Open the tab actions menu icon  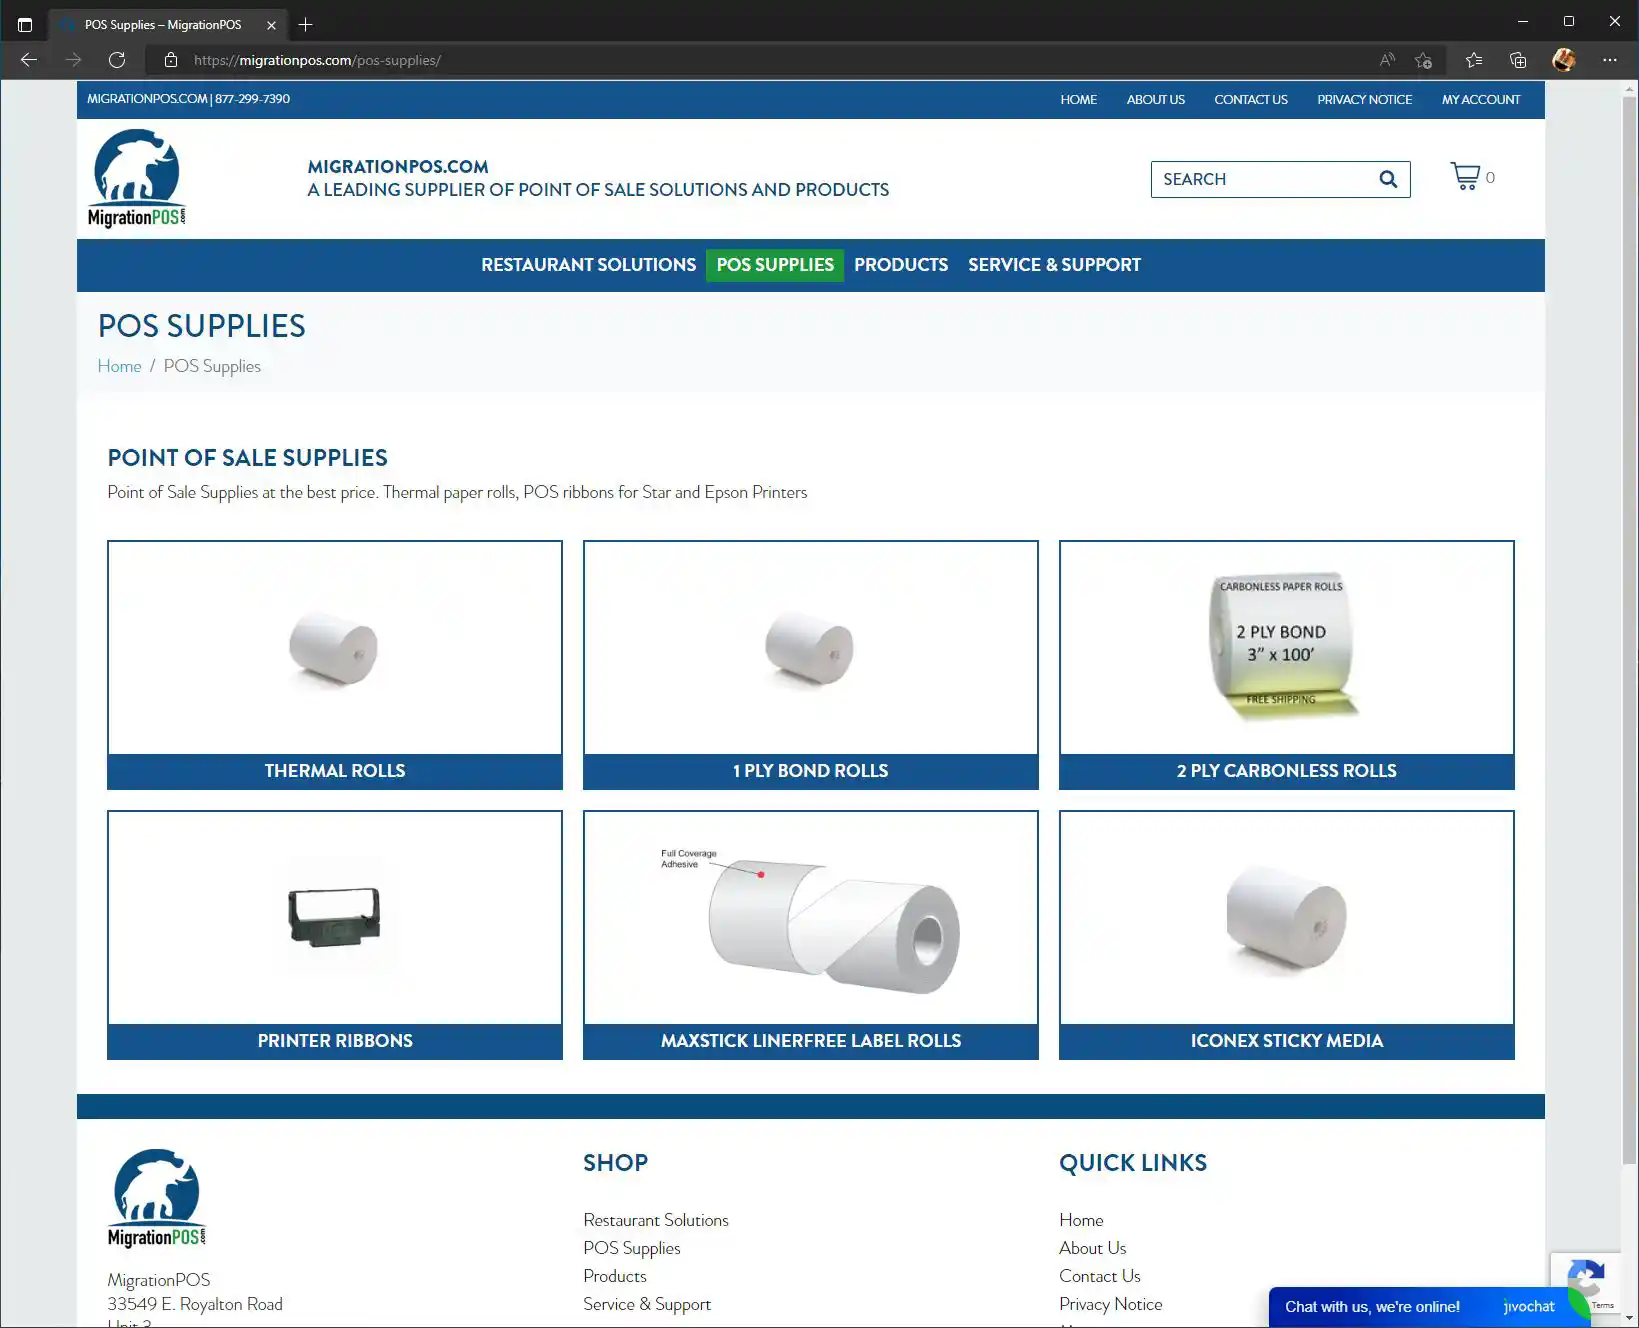[x=25, y=24]
